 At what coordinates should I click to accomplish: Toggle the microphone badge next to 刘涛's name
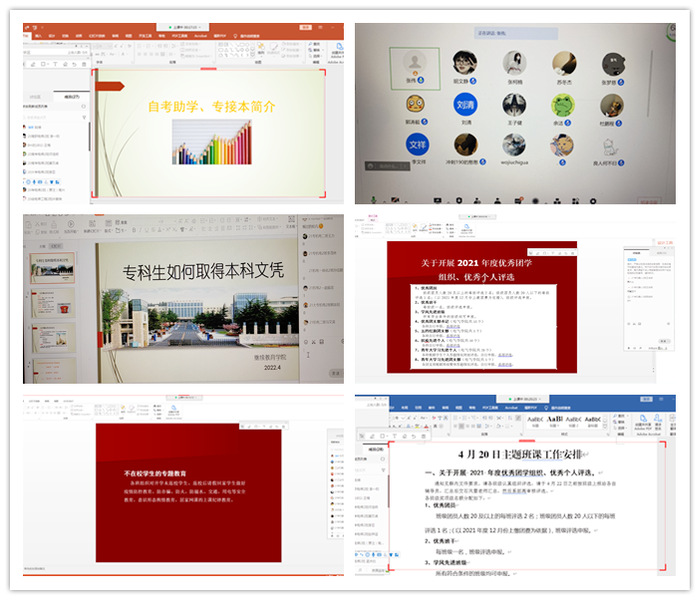476,122
